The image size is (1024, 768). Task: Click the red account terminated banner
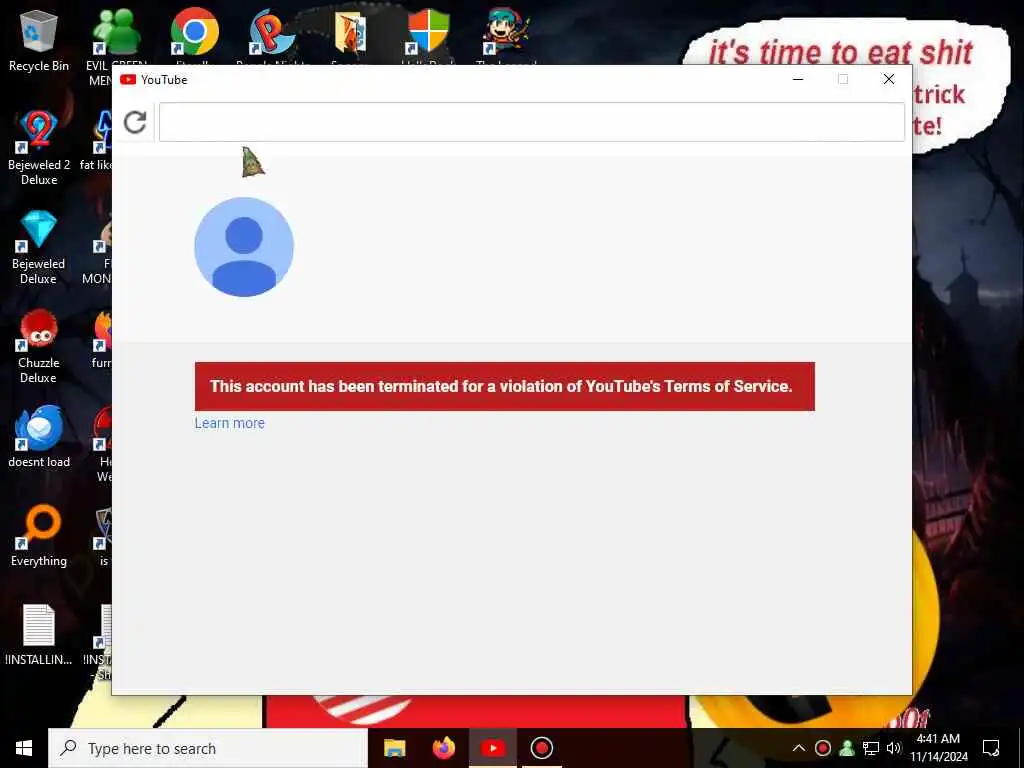pyautogui.click(x=505, y=387)
